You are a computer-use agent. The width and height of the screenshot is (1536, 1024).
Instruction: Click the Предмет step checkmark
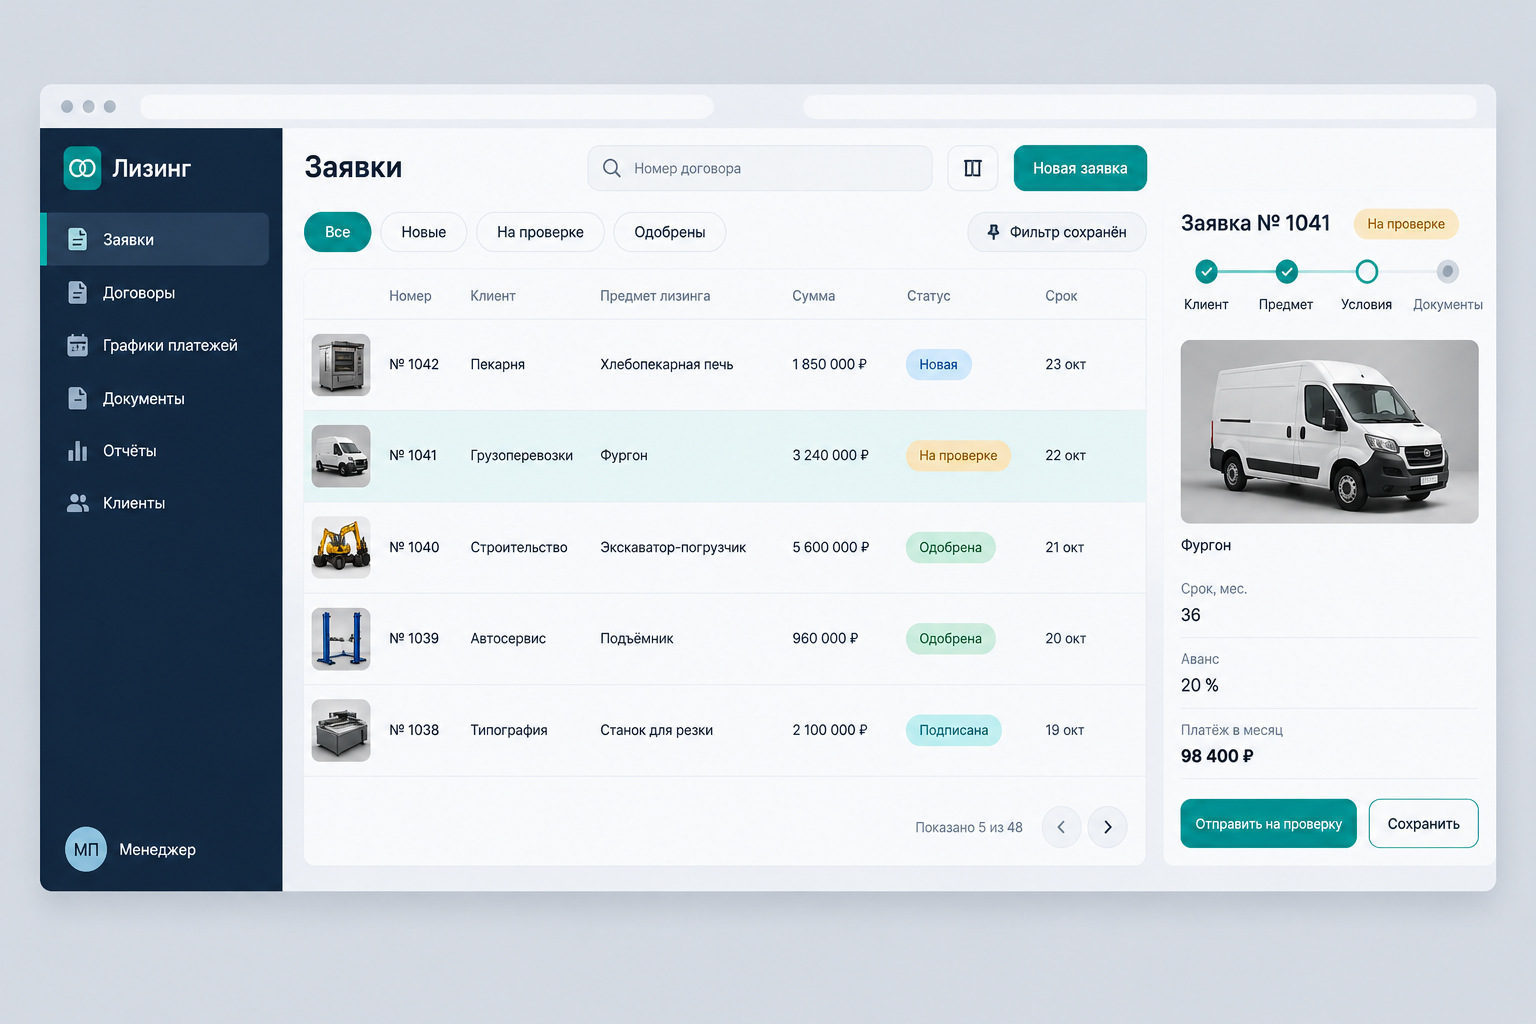pyautogui.click(x=1287, y=271)
